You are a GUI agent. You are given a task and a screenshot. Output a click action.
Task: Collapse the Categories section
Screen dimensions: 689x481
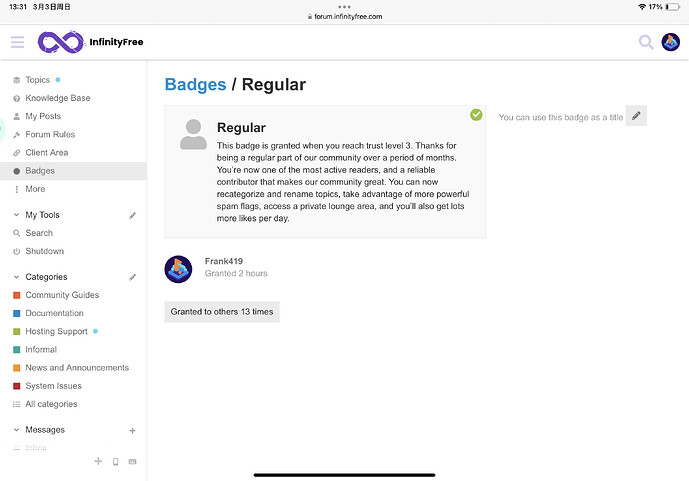pyautogui.click(x=17, y=277)
